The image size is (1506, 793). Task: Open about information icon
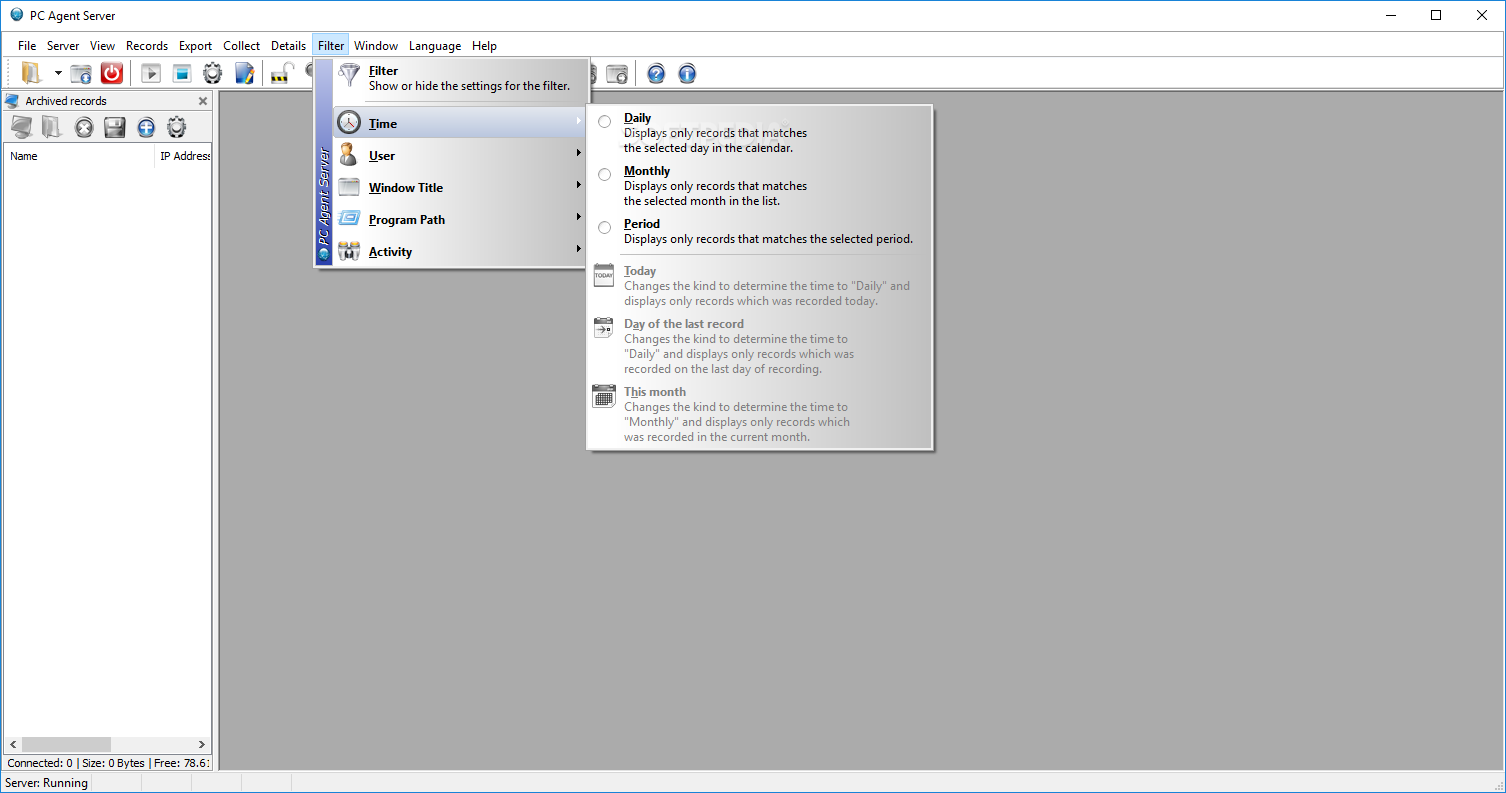point(687,73)
